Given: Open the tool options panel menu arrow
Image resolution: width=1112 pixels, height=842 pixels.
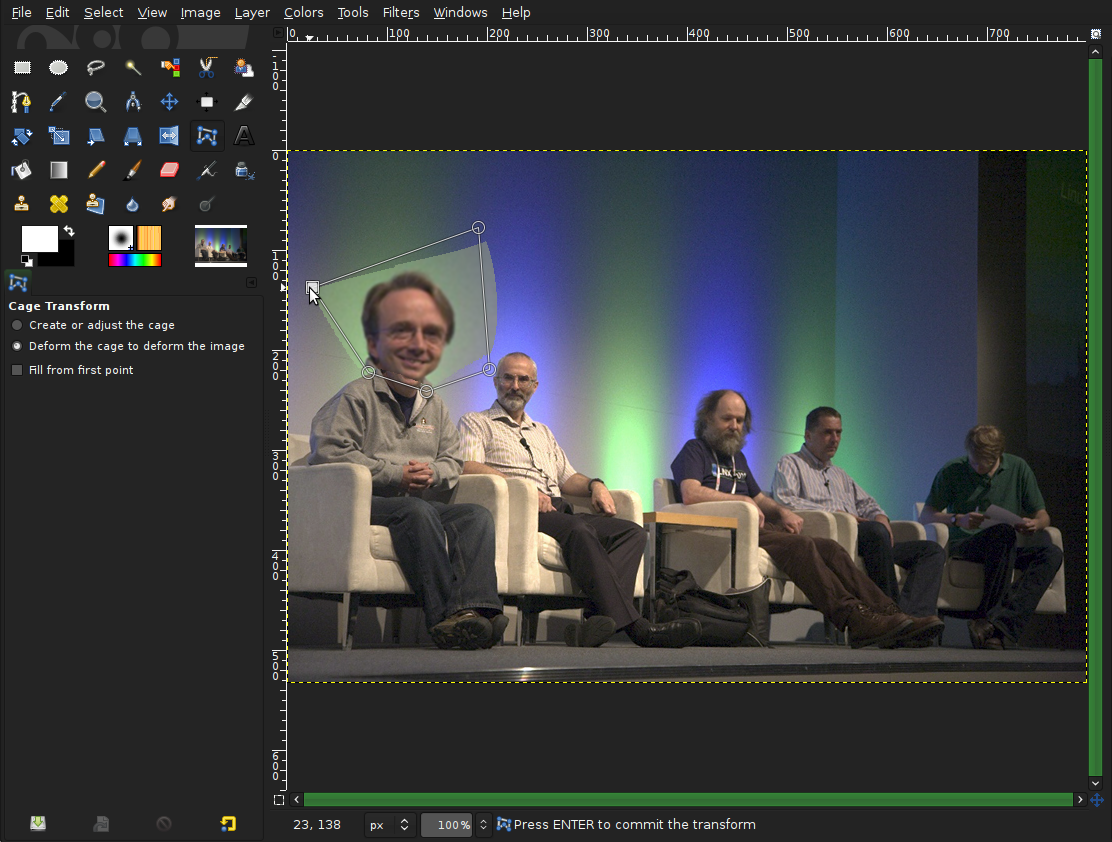Looking at the screenshot, I should click(251, 283).
